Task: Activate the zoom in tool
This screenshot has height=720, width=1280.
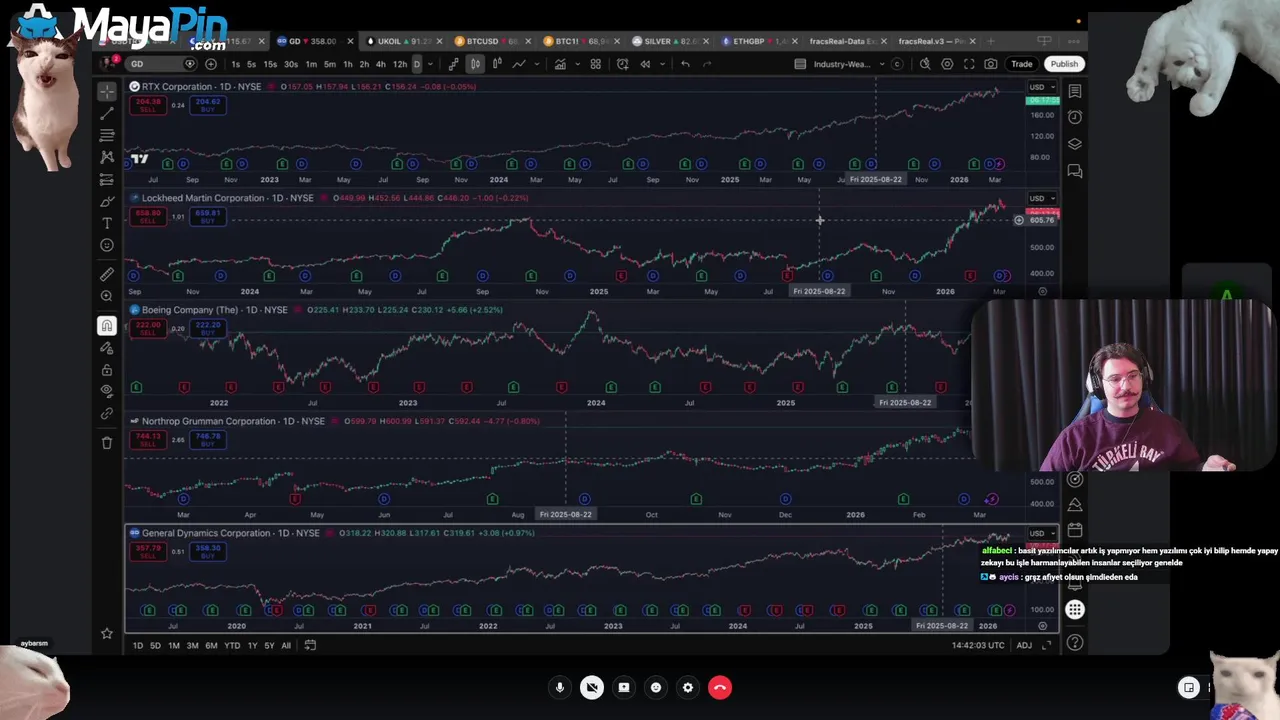Action: [x=107, y=296]
